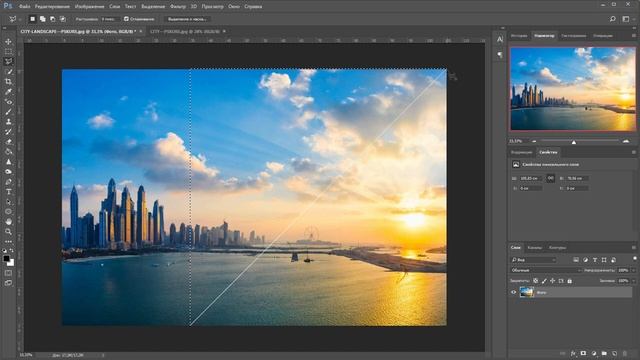Click the New Selection mode icon
Screen dimensions: 640x360
tap(32, 19)
